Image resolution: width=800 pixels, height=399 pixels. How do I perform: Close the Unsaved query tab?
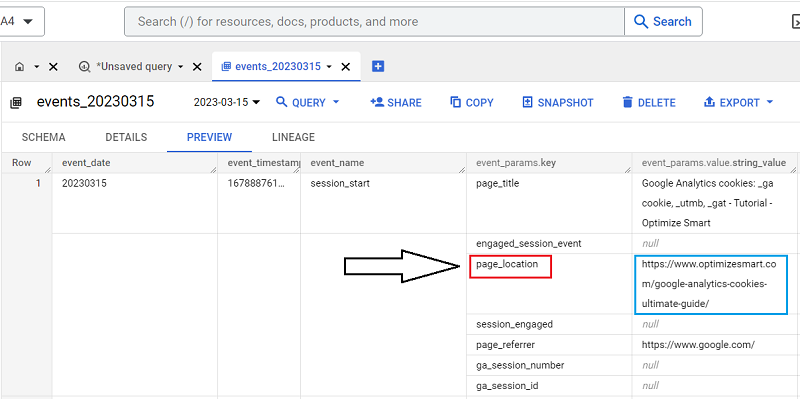point(197,67)
